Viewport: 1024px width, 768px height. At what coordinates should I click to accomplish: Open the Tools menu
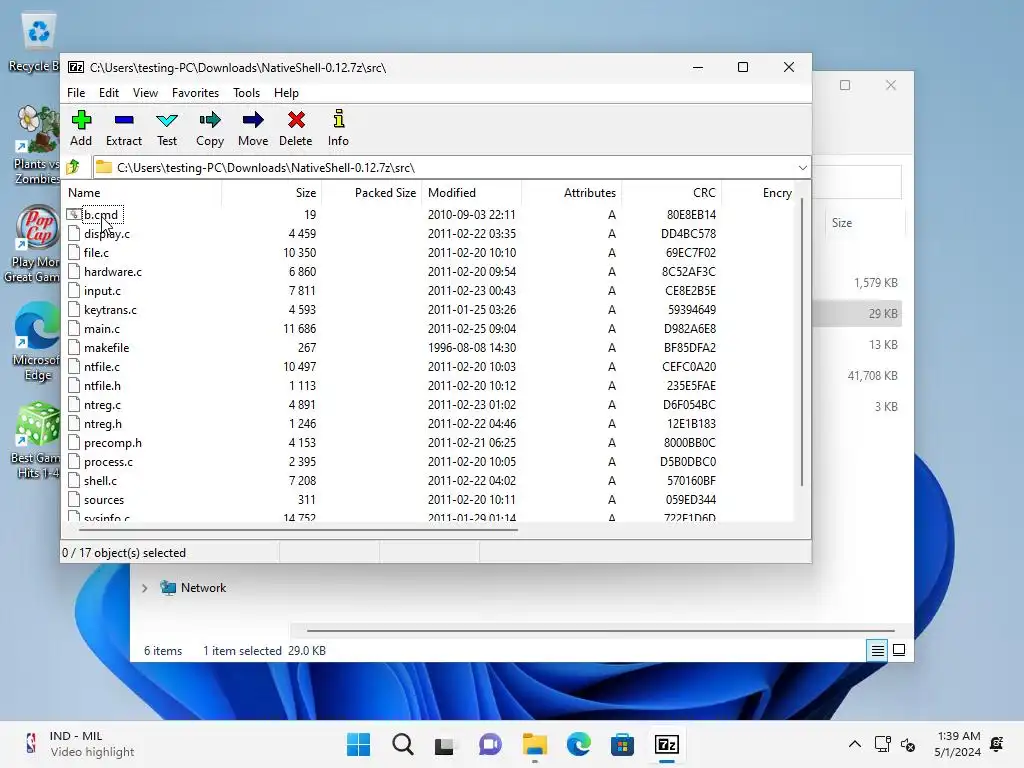tap(246, 93)
